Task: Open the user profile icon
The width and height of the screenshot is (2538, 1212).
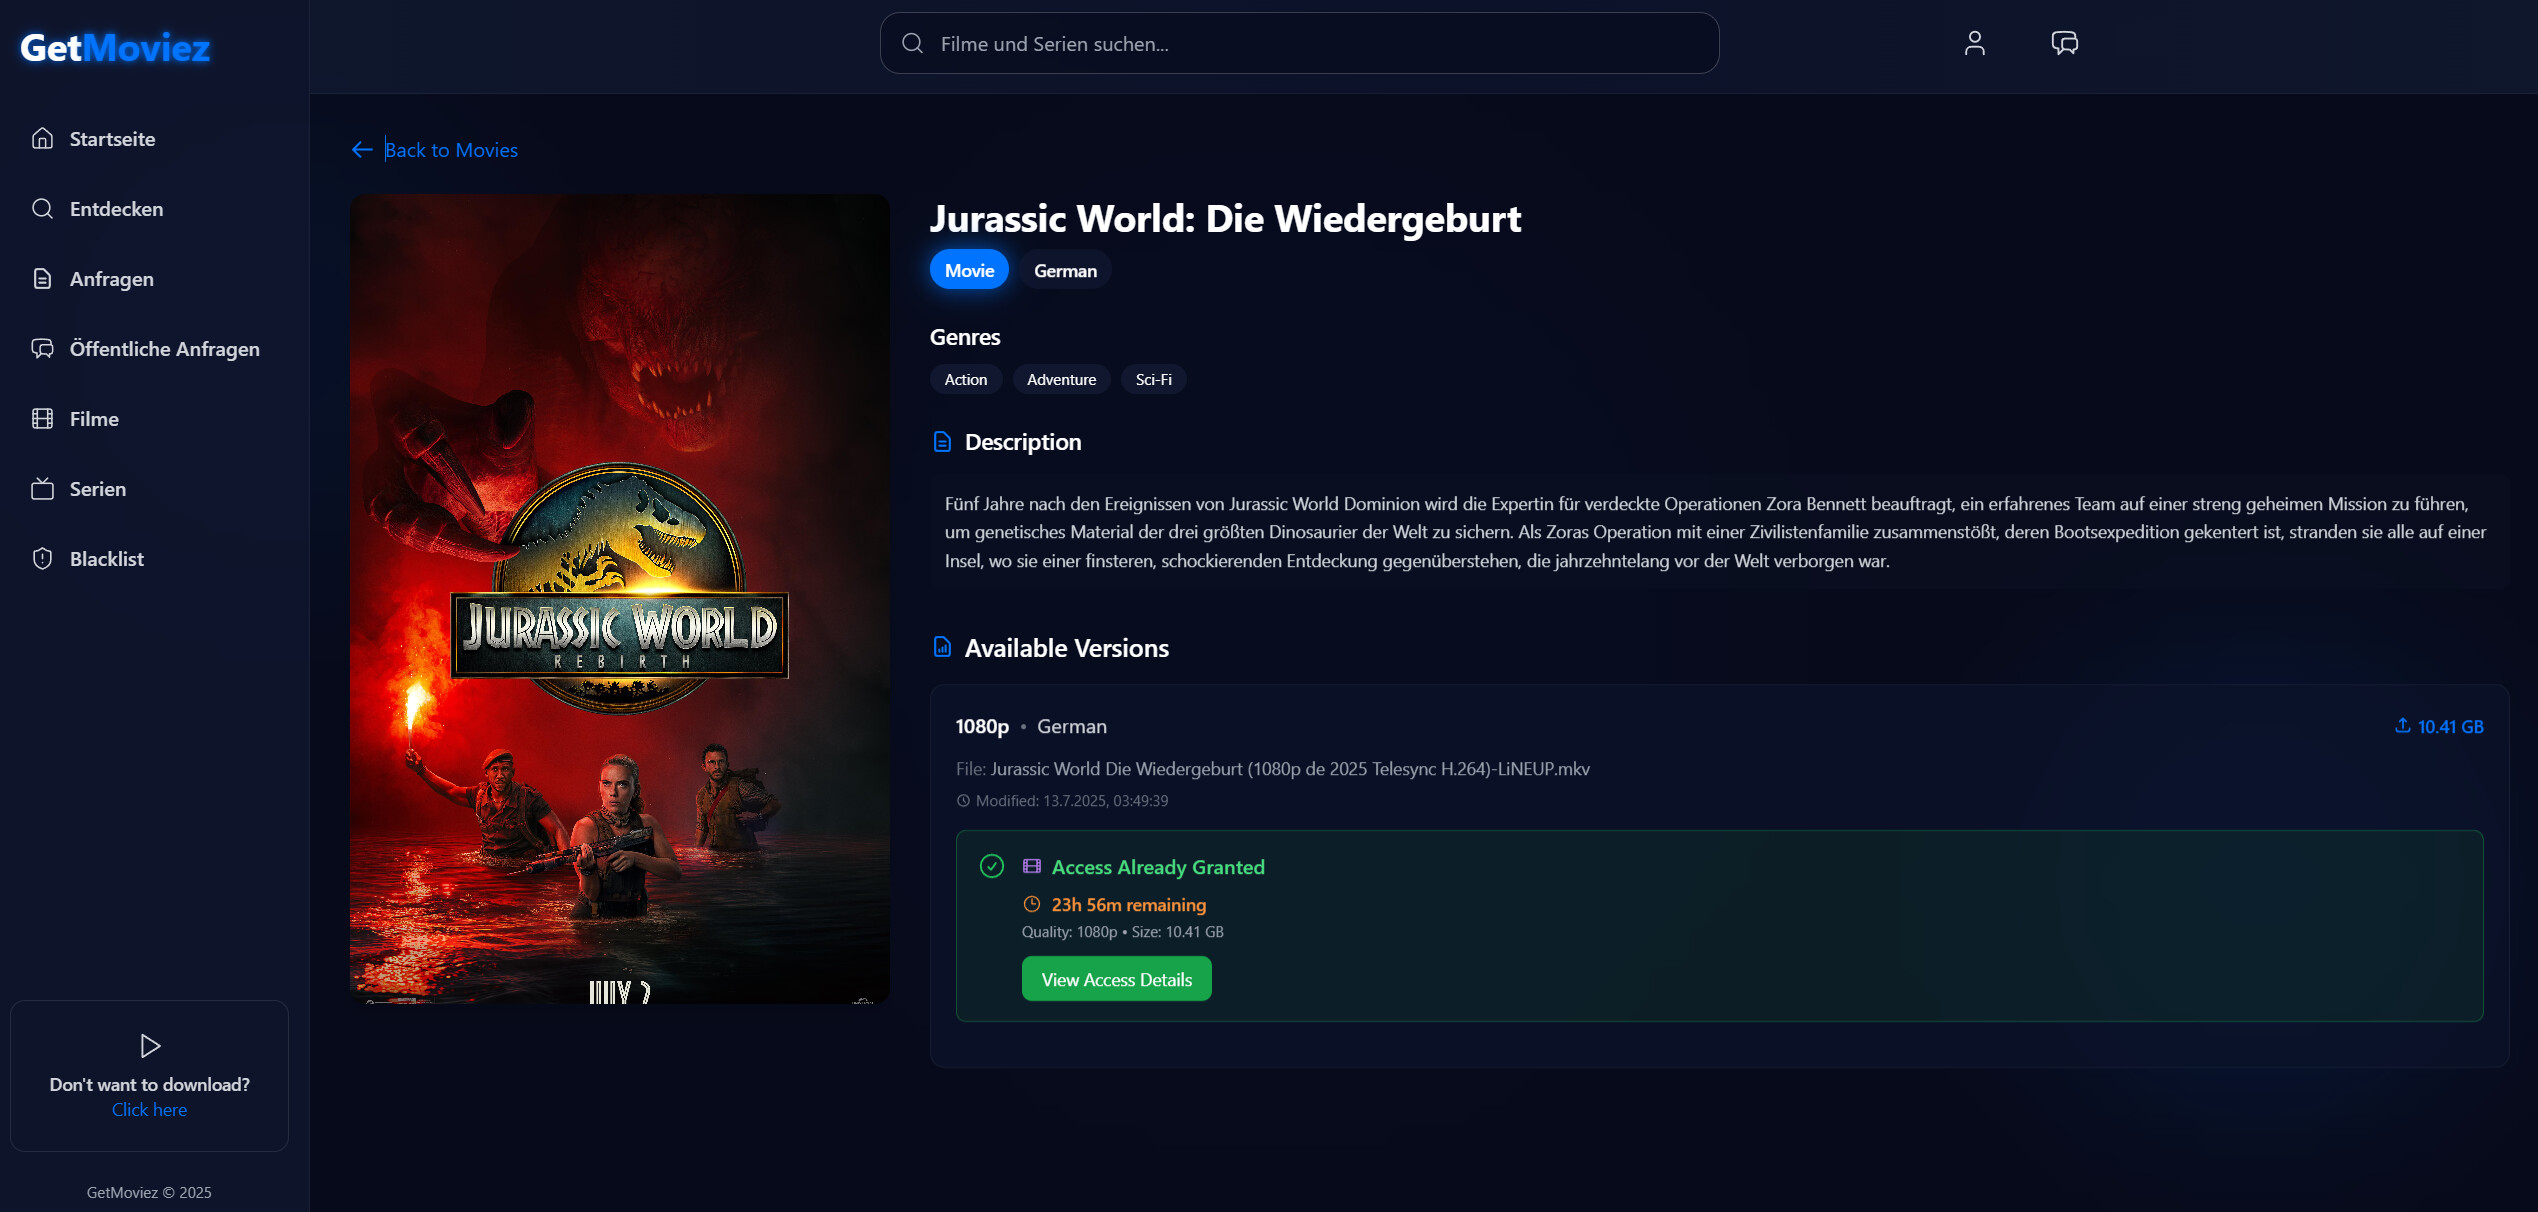Action: (x=1974, y=43)
